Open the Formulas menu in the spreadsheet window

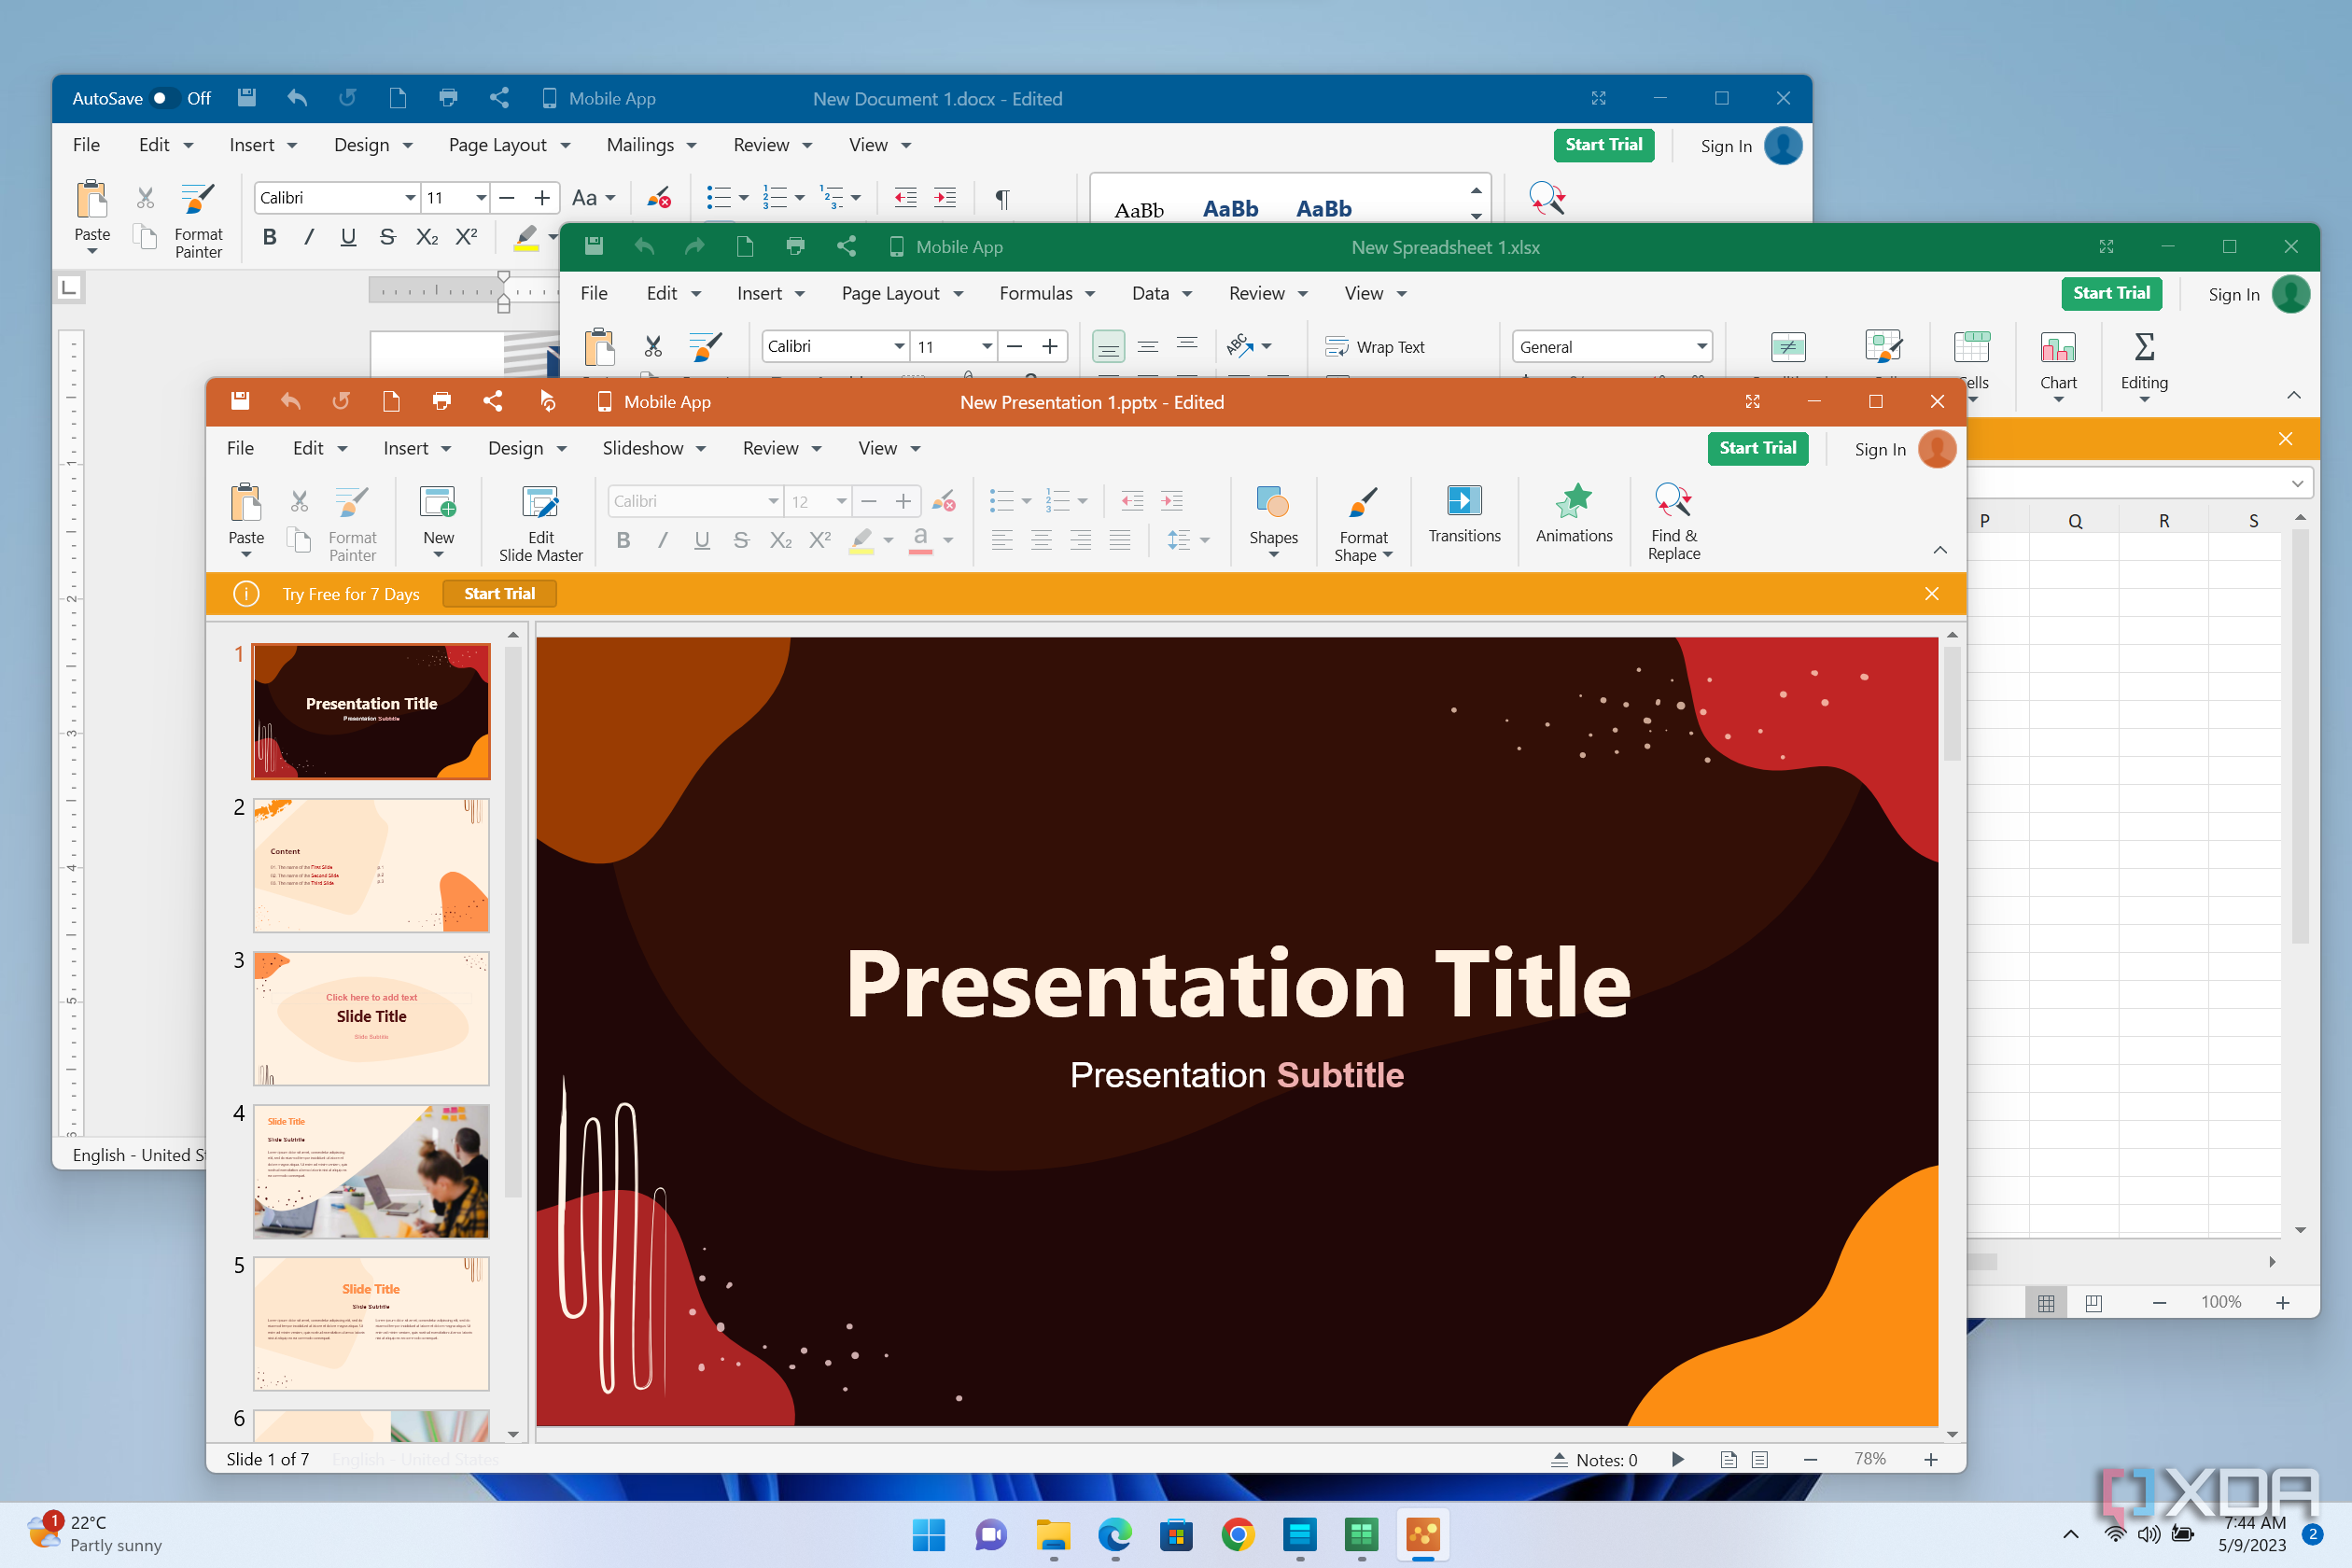click(x=1047, y=293)
